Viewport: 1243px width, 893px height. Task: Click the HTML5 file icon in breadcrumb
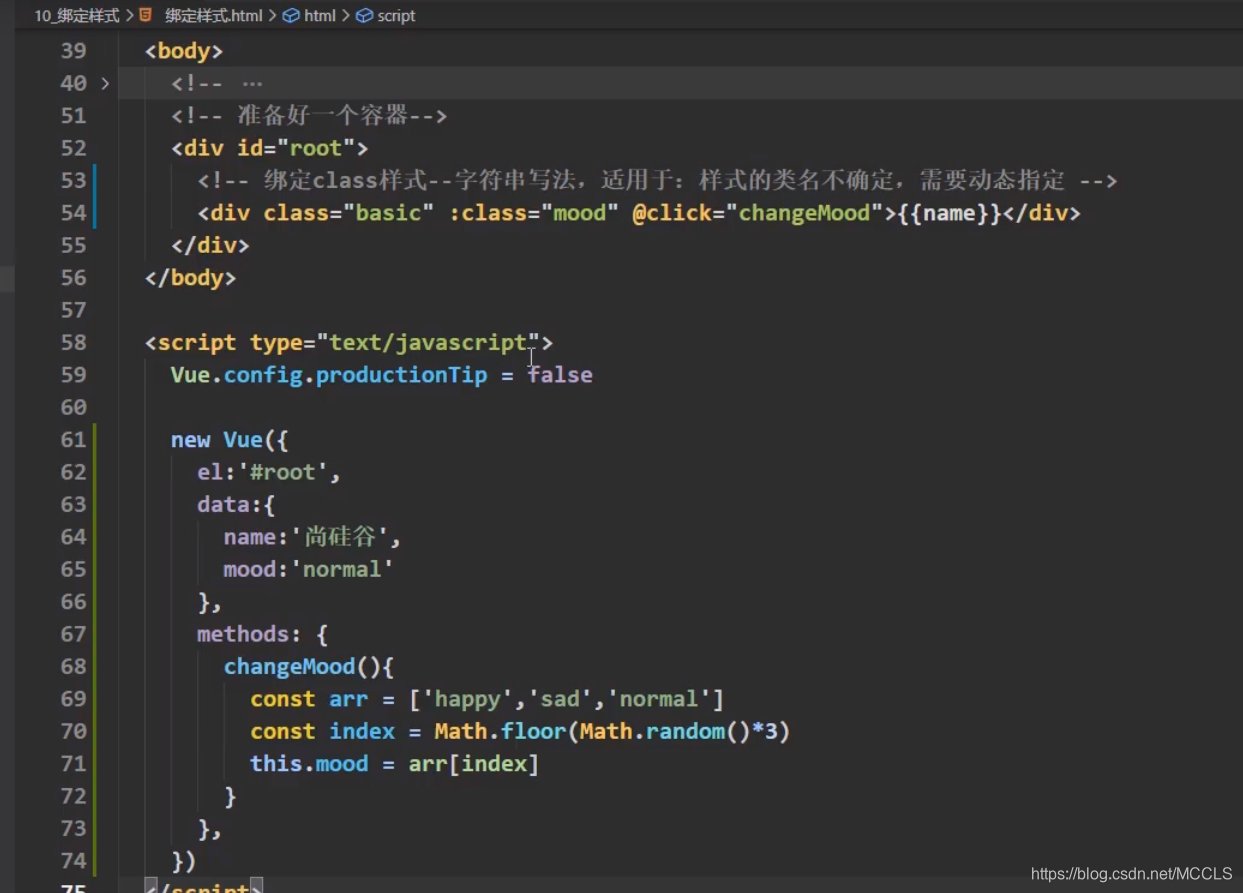click(x=146, y=15)
